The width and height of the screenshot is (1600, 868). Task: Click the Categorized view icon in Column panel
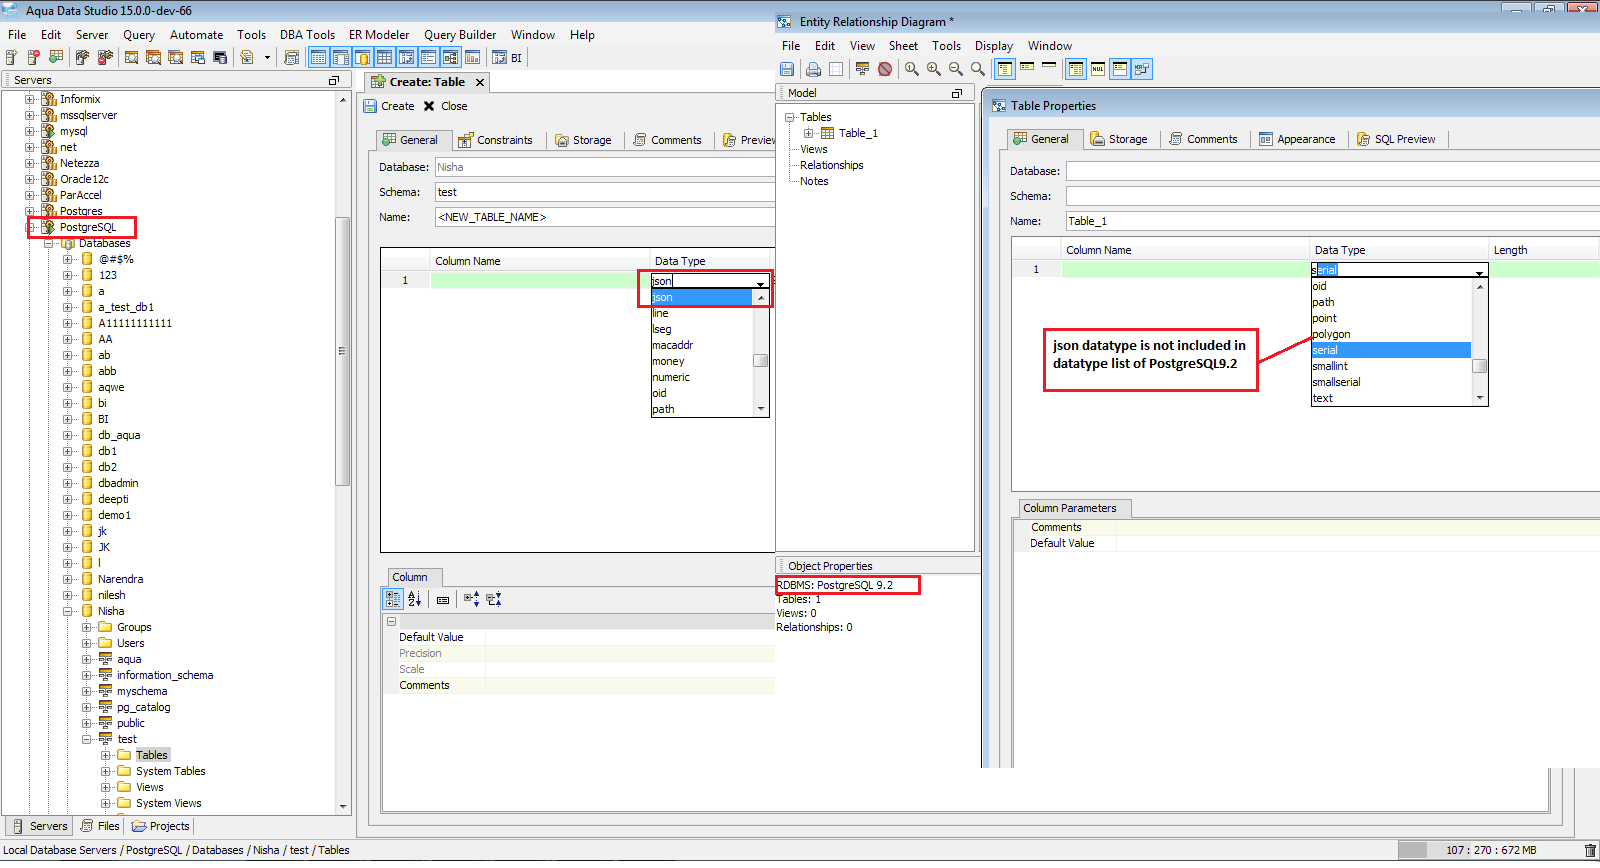[x=393, y=599]
